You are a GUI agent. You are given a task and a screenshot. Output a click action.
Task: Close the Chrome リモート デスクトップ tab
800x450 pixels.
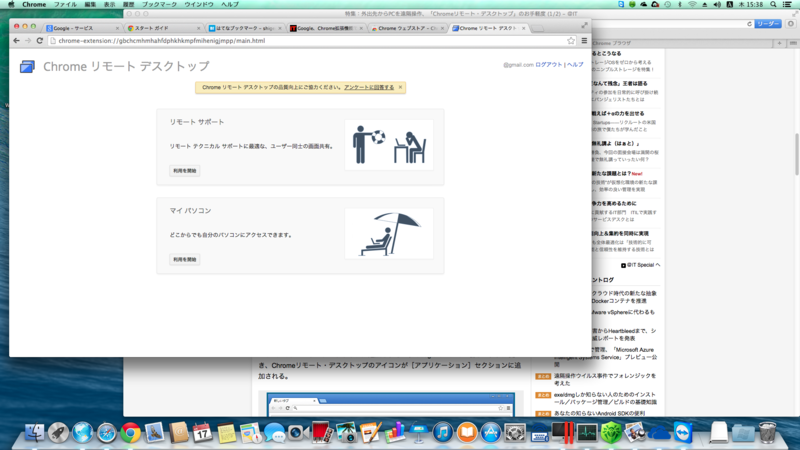pos(523,29)
